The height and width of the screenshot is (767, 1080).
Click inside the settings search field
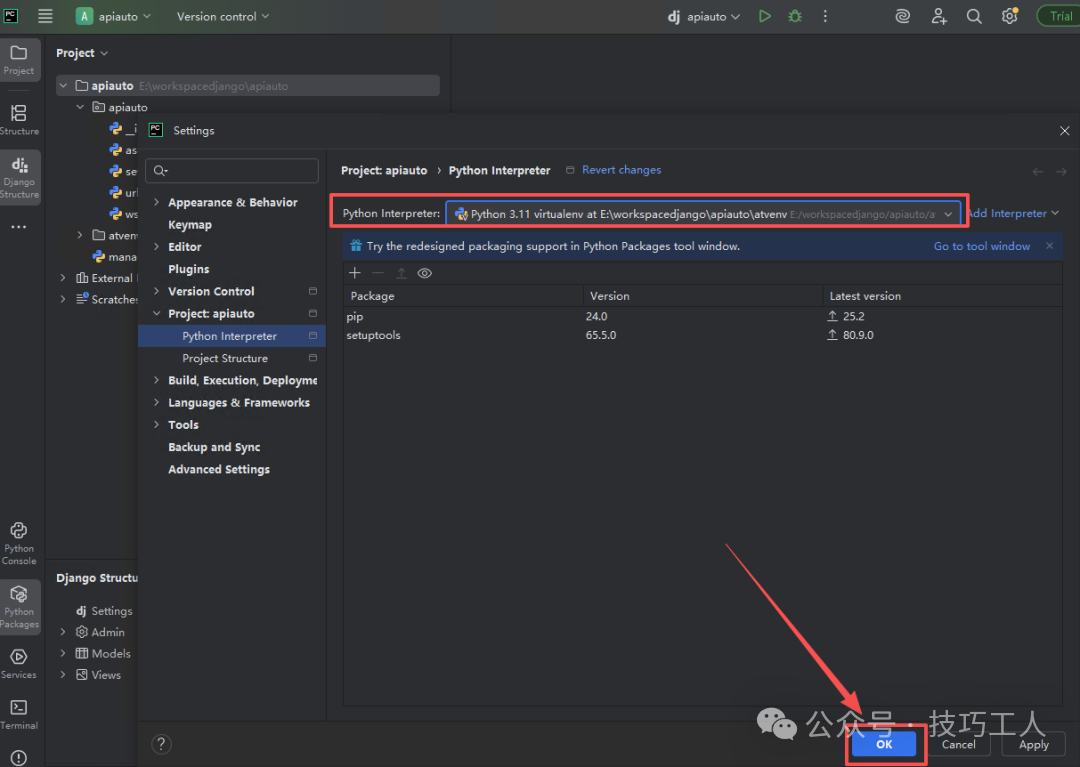coord(232,170)
